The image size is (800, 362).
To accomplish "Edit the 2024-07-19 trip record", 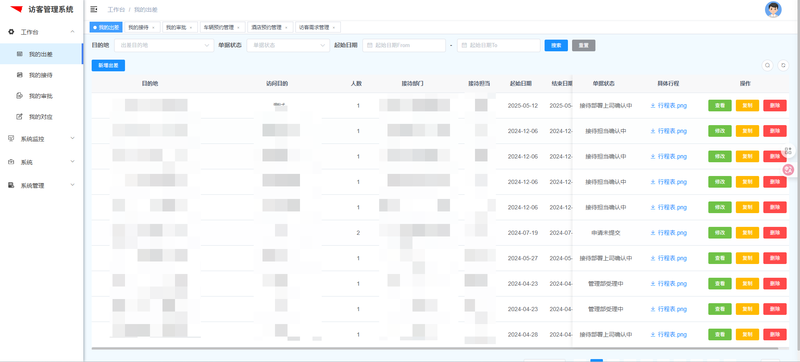I will pos(719,233).
